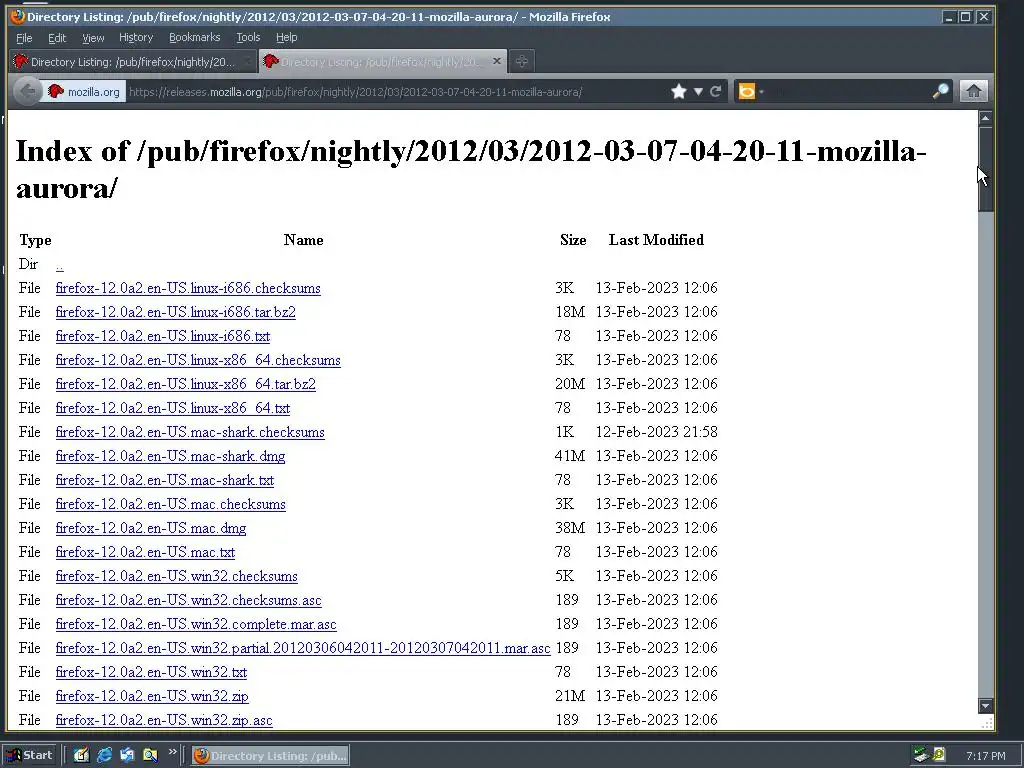Open en-US.mac.txt link
Image resolution: width=1024 pixels, height=768 pixels.
point(145,552)
